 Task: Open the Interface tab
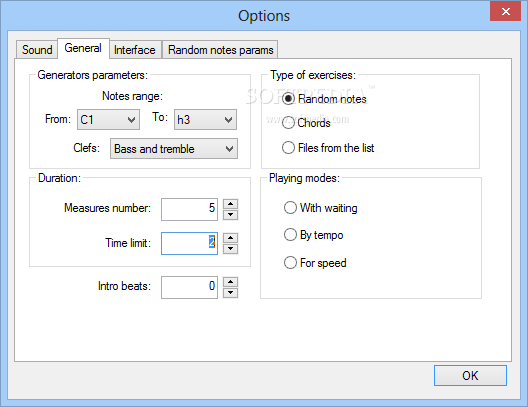pyautogui.click(x=135, y=50)
